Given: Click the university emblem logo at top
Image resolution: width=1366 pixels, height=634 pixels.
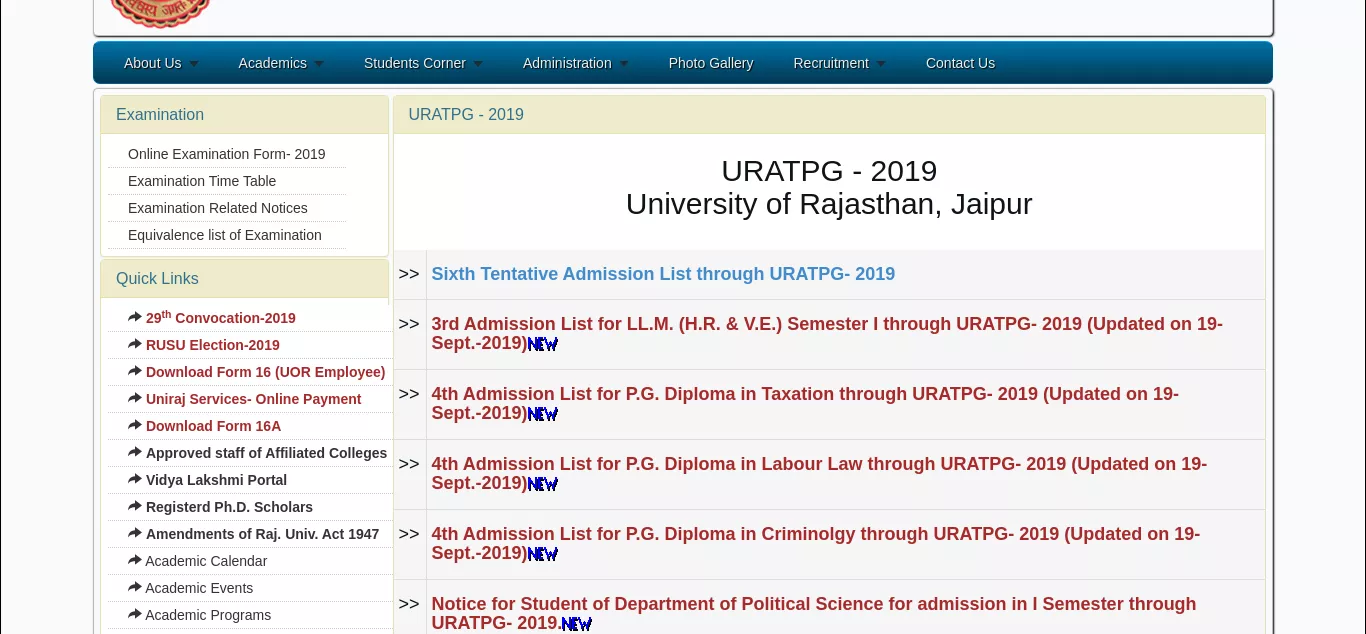Looking at the screenshot, I should coord(160,12).
